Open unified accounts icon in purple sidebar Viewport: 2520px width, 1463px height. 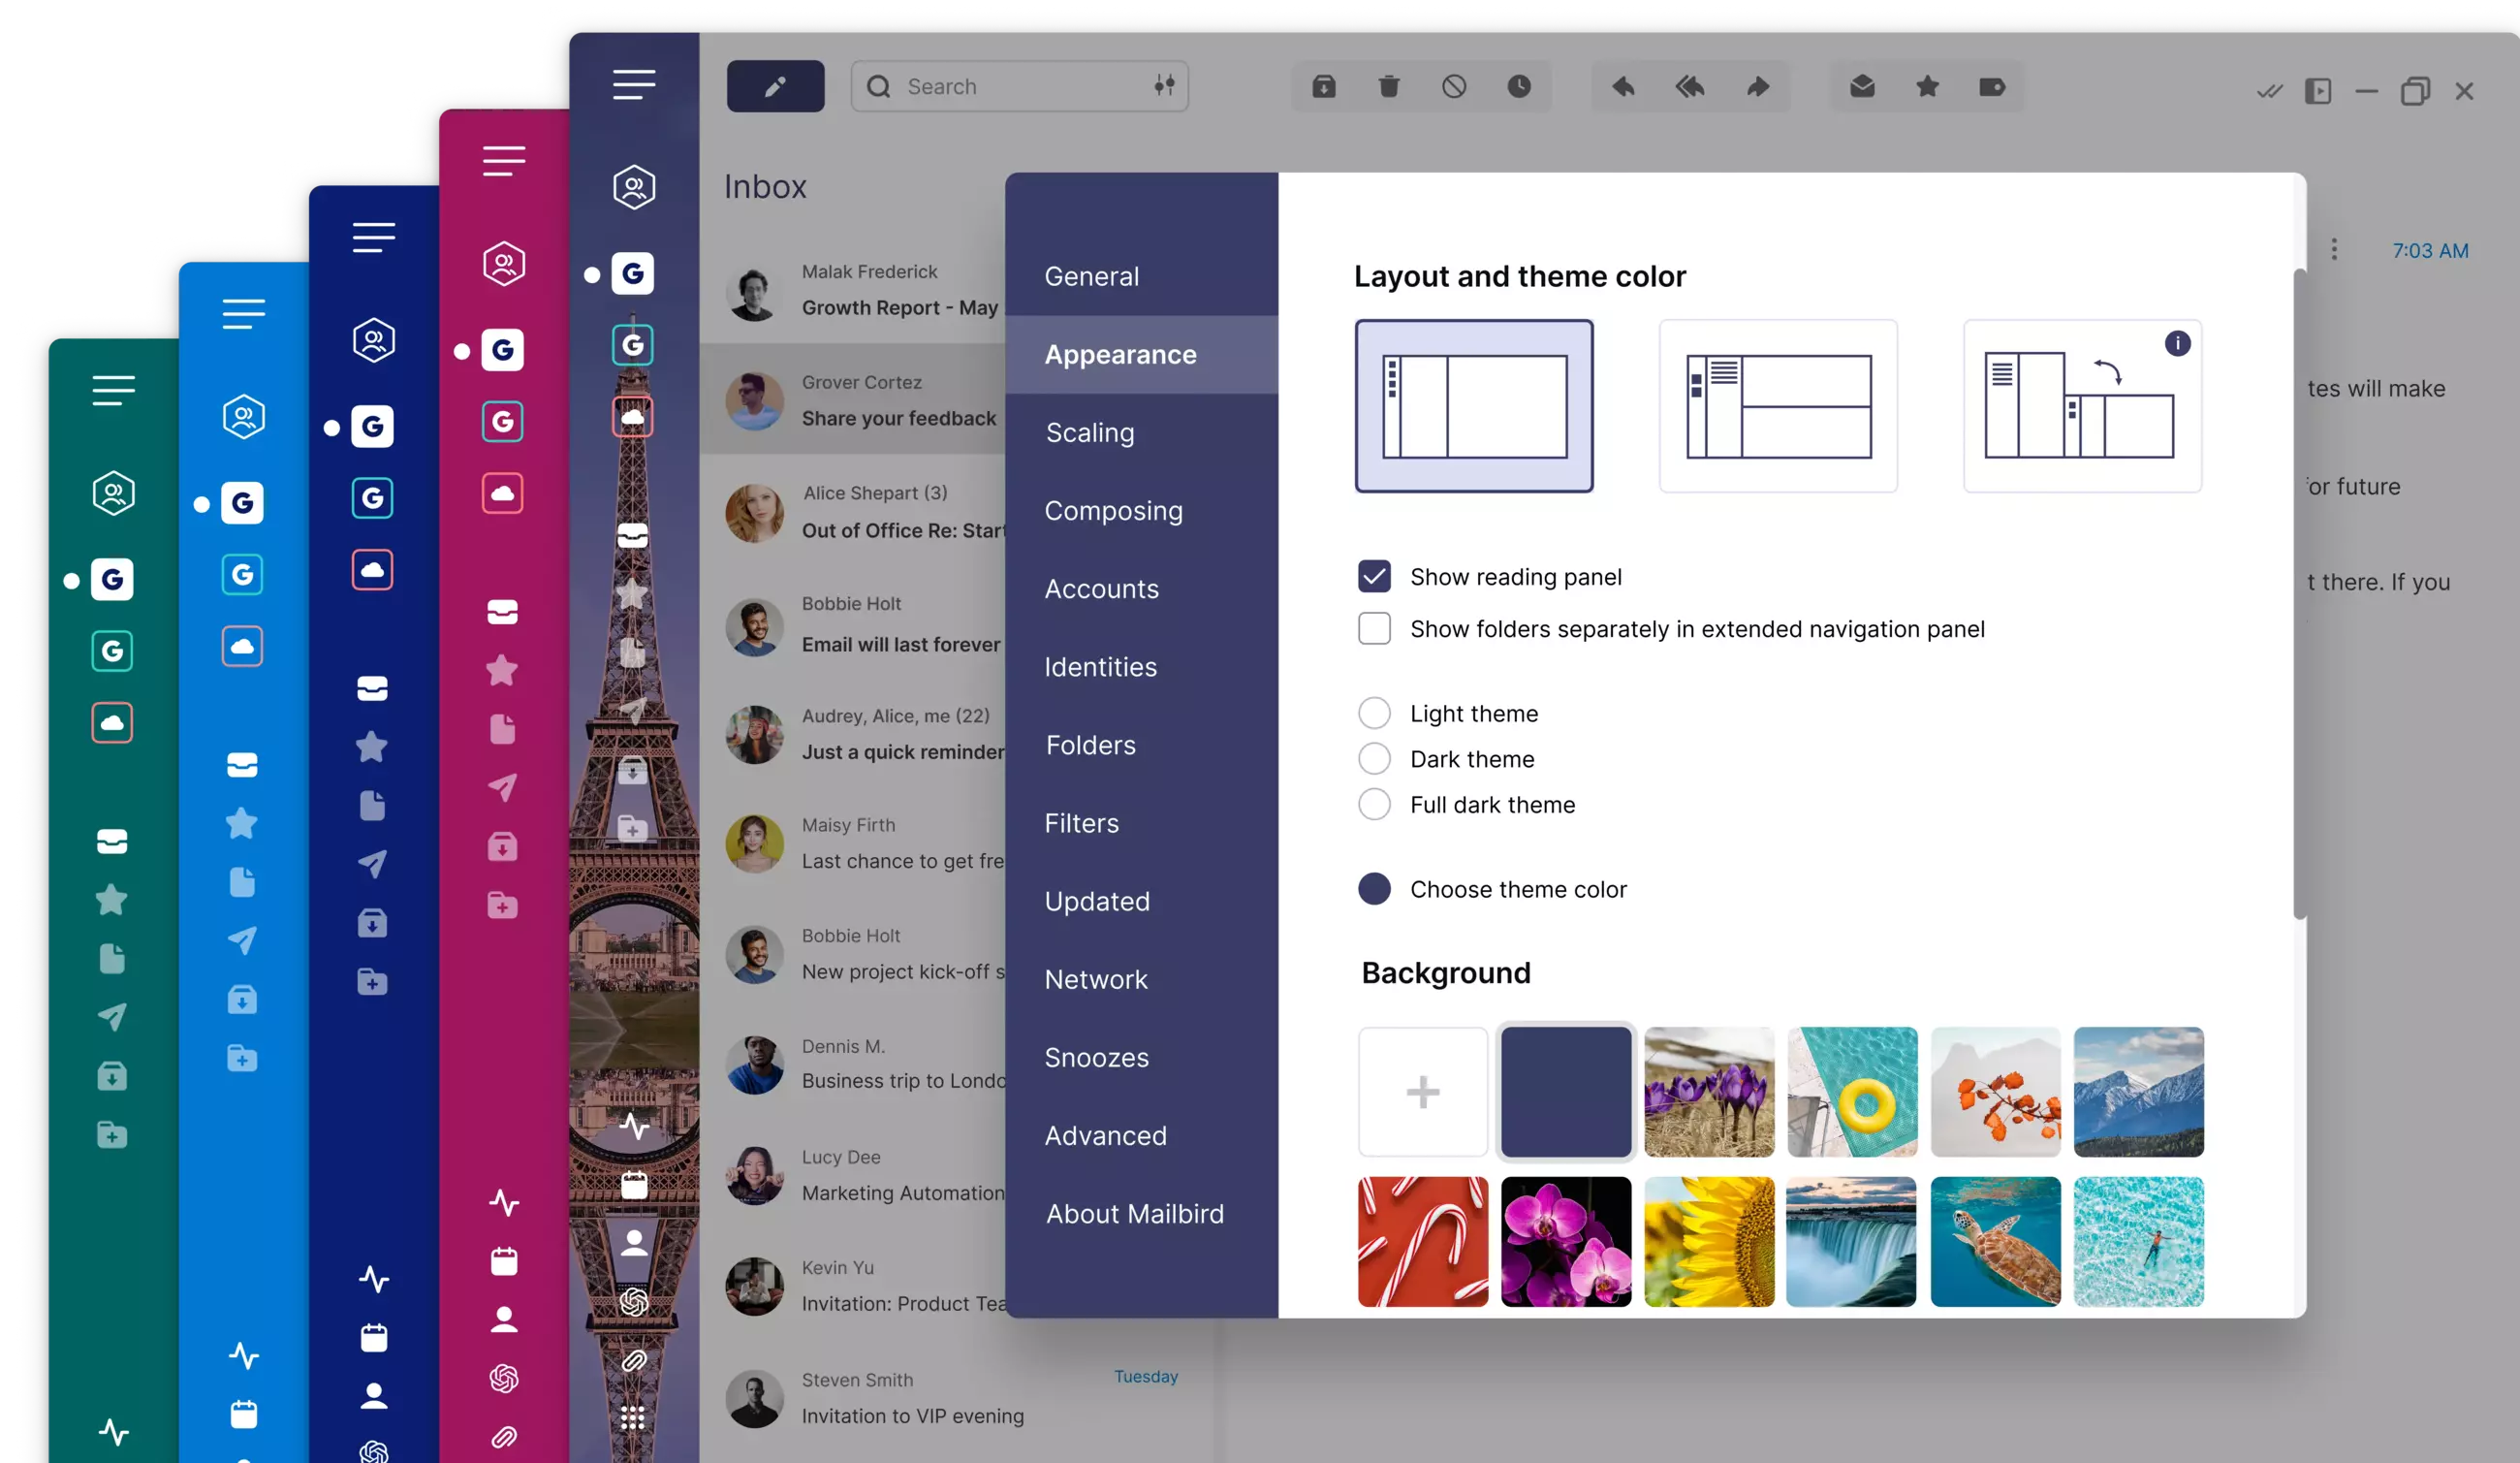pyautogui.click(x=634, y=187)
